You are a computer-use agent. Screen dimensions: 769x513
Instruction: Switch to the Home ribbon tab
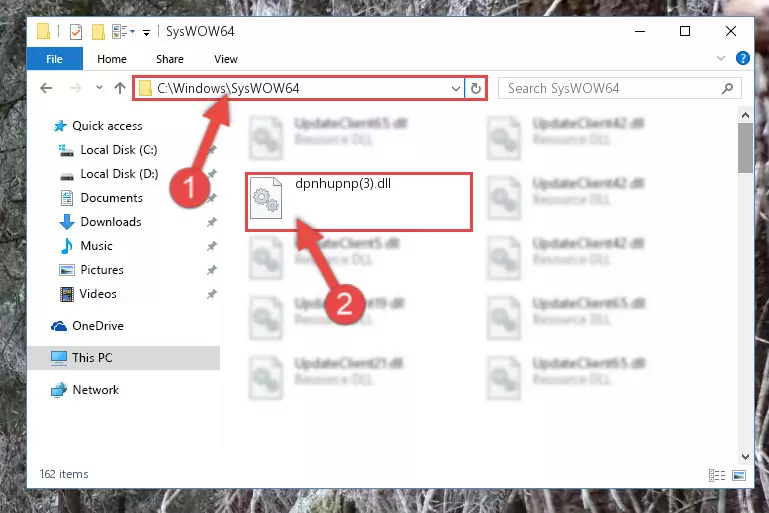pyautogui.click(x=112, y=59)
